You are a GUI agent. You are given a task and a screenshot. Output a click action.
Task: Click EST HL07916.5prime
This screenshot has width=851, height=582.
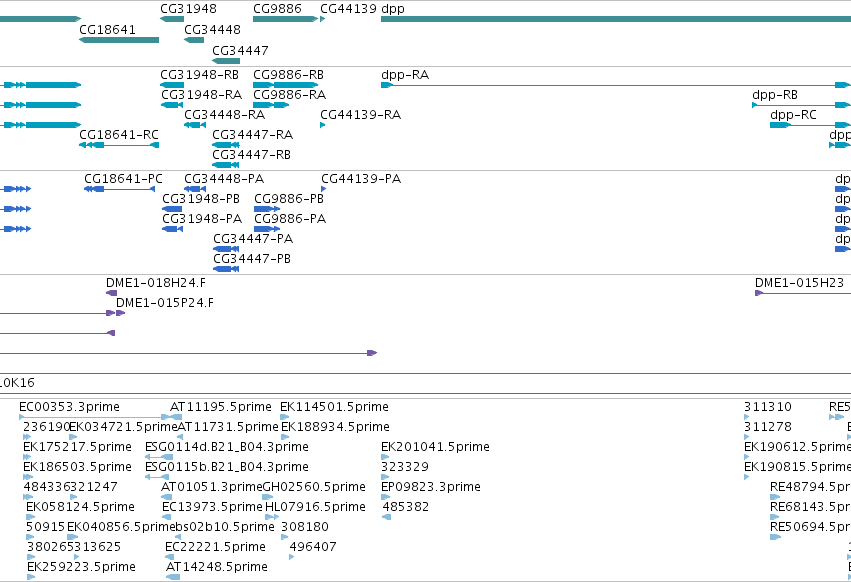tap(315, 507)
